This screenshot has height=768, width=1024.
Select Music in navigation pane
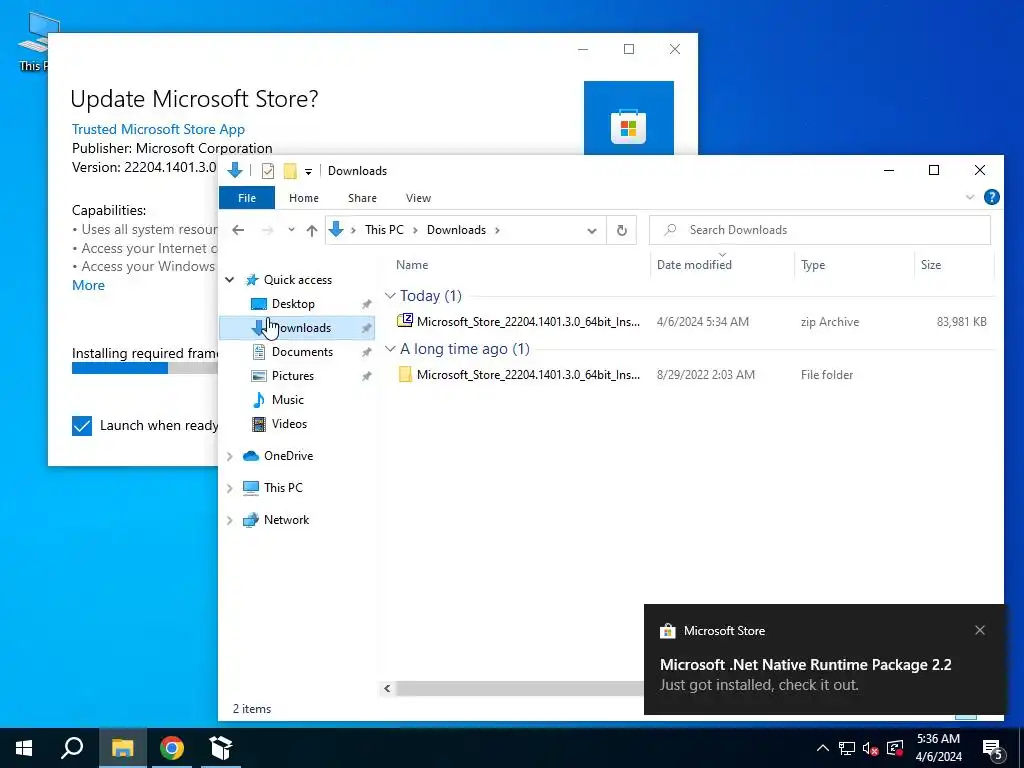coord(288,400)
